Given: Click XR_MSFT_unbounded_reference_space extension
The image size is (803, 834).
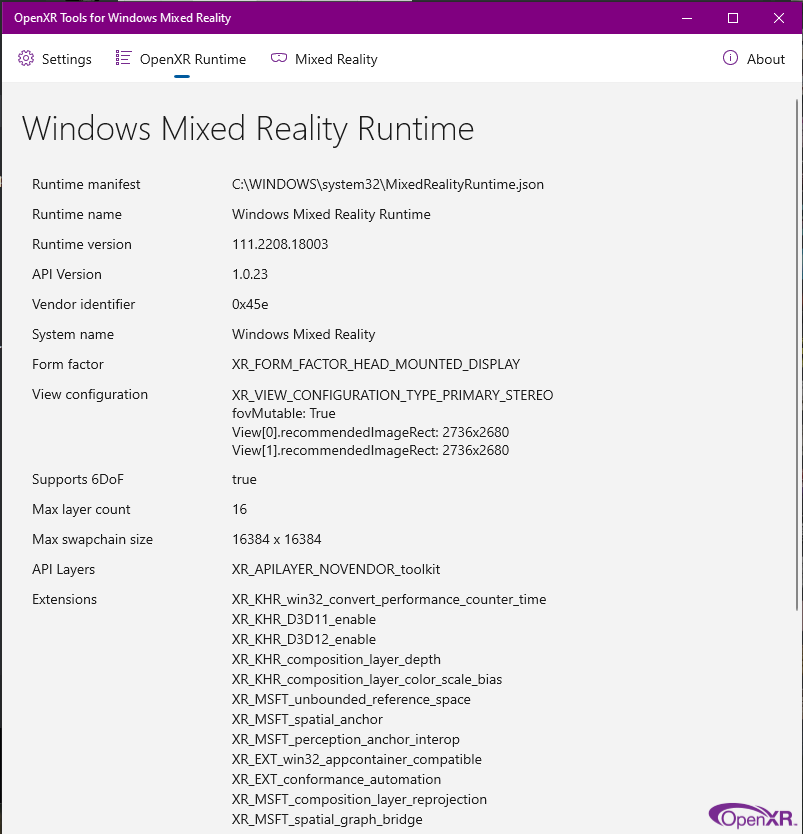Looking at the screenshot, I should click(x=351, y=699).
